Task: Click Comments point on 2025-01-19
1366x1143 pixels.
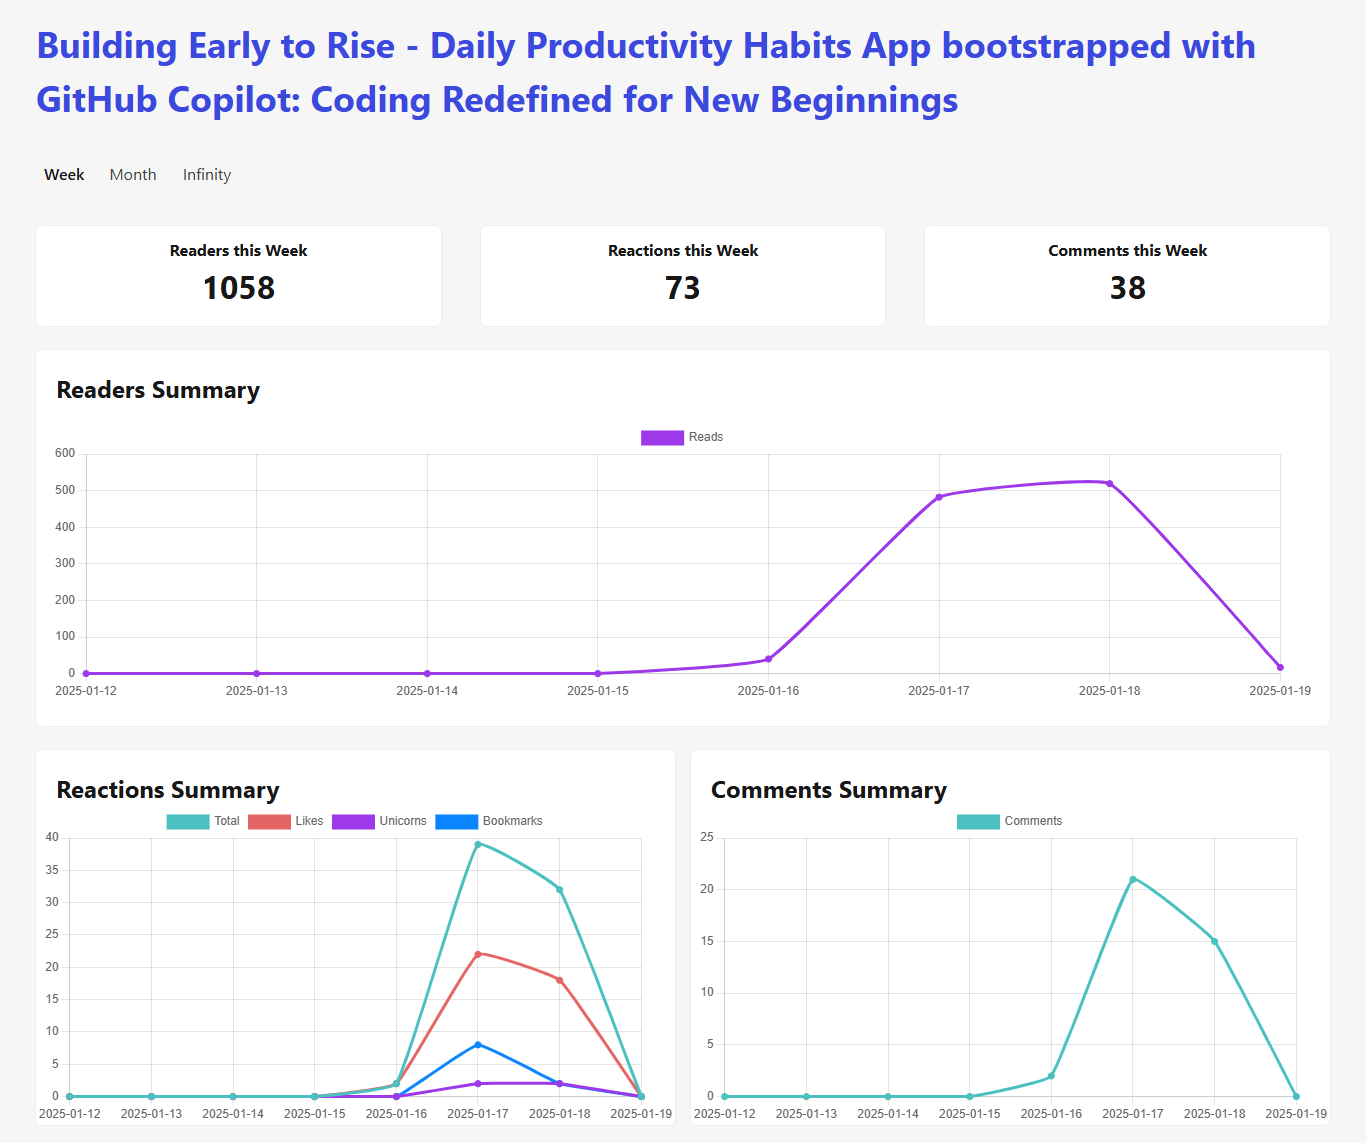Action: point(1296,1096)
